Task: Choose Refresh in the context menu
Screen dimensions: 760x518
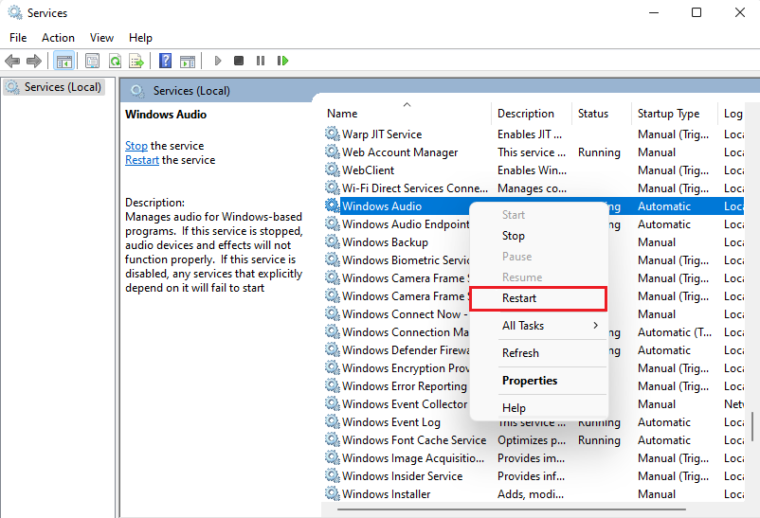Action: (538, 353)
